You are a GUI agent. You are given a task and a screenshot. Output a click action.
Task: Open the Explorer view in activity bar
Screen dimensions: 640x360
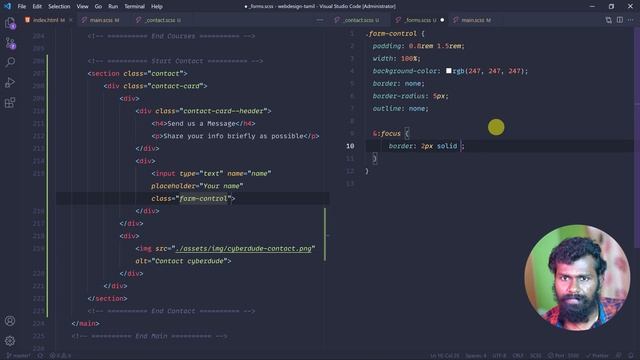point(10,23)
